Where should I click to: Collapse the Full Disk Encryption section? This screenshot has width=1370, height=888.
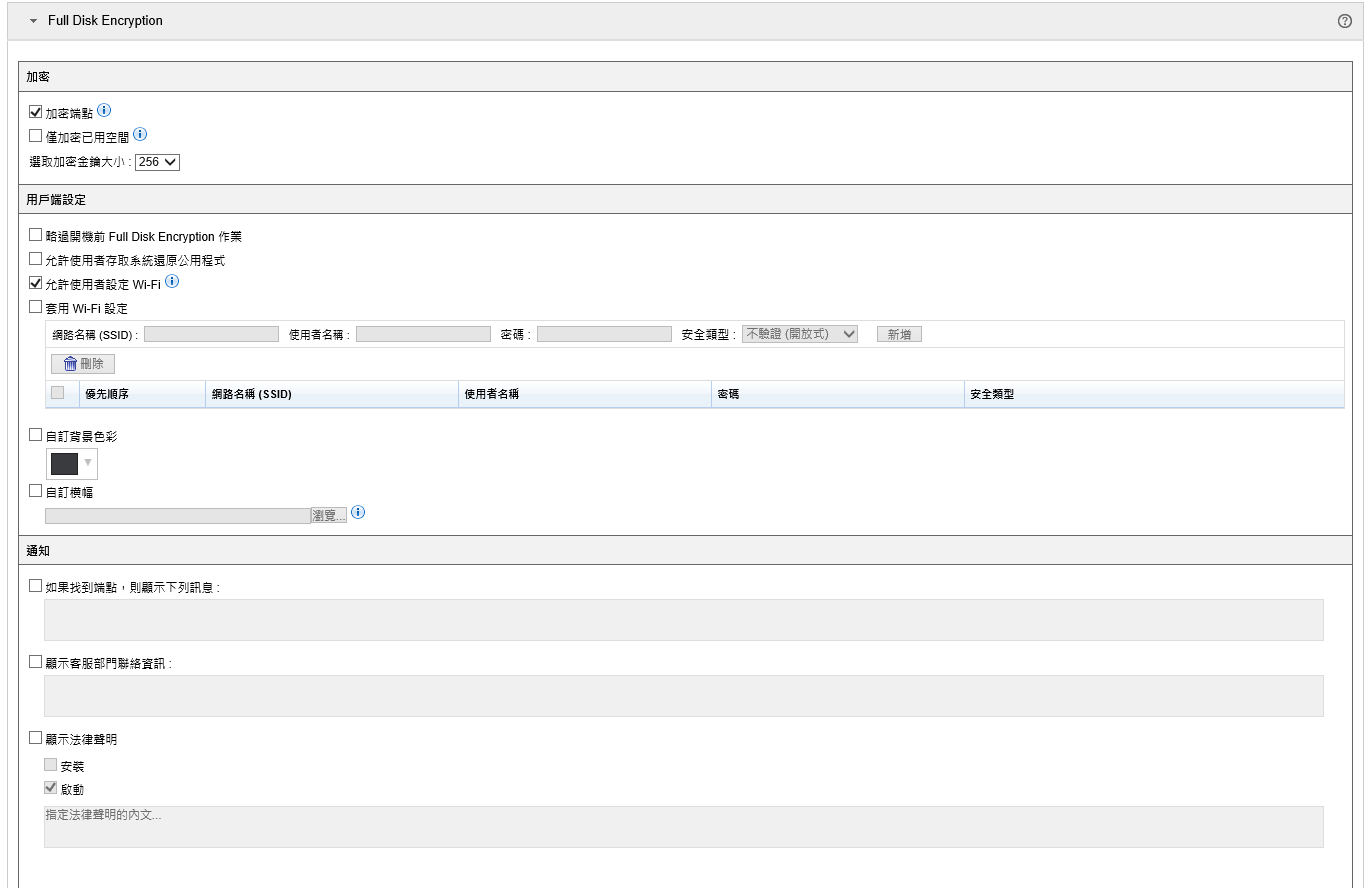click(33, 21)
